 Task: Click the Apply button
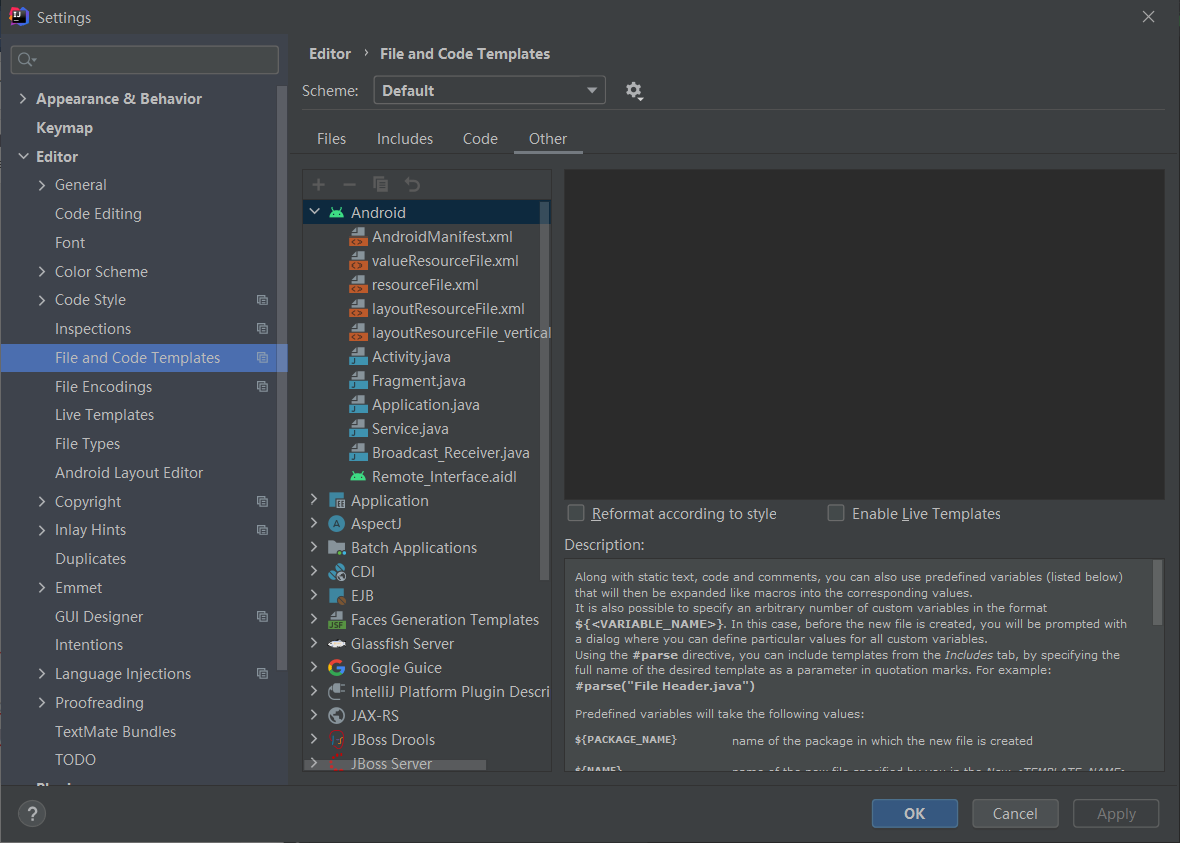tap(1116, 814)
